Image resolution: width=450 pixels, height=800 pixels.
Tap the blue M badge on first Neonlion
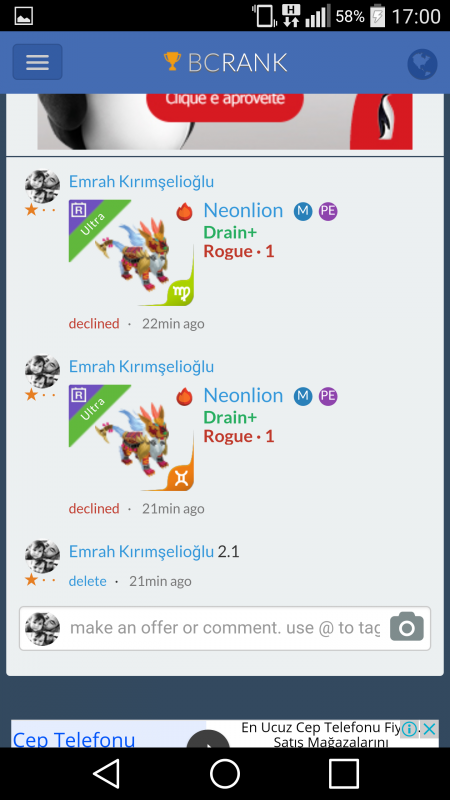[x=303, y=211]
